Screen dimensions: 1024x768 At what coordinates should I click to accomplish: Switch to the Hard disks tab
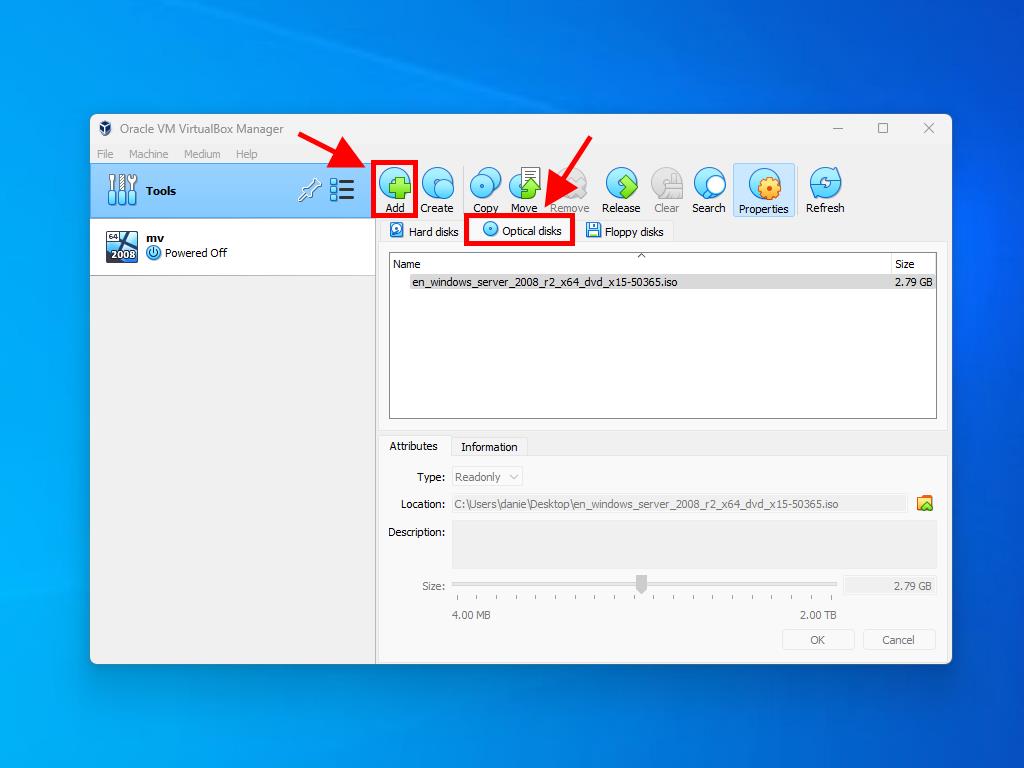pos(423,231)
